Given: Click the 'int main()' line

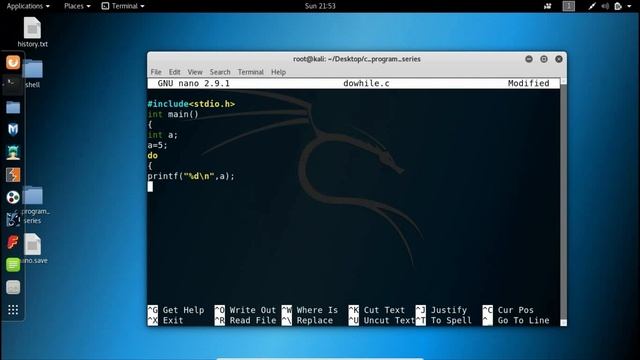Looking at the screenshot, I should 173,114.
